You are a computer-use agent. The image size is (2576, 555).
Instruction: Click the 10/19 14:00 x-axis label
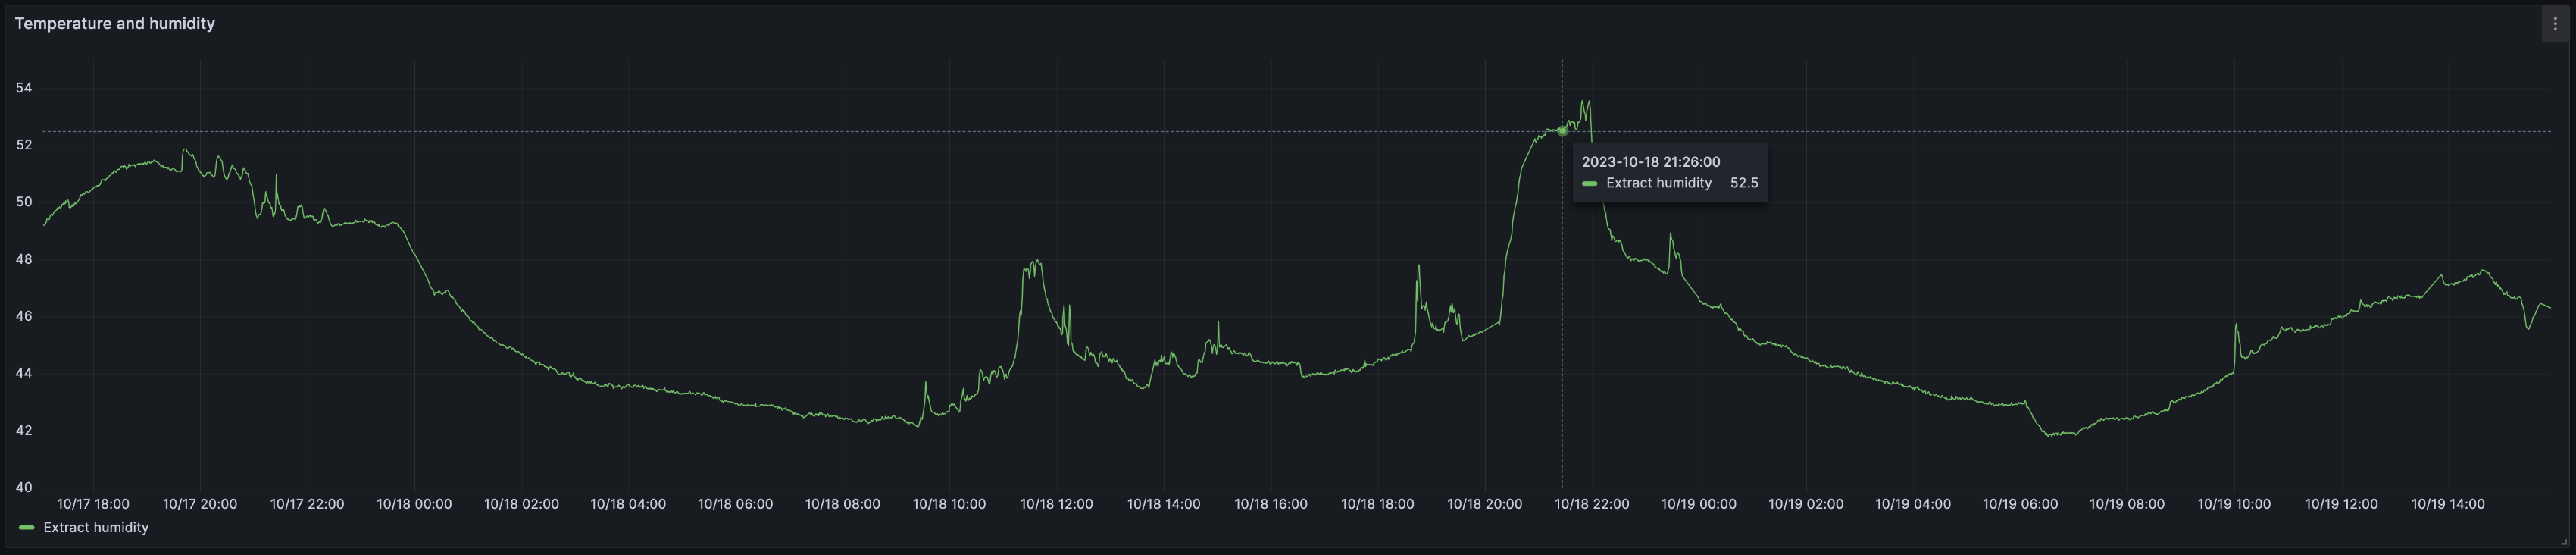tap(2447, 504)
